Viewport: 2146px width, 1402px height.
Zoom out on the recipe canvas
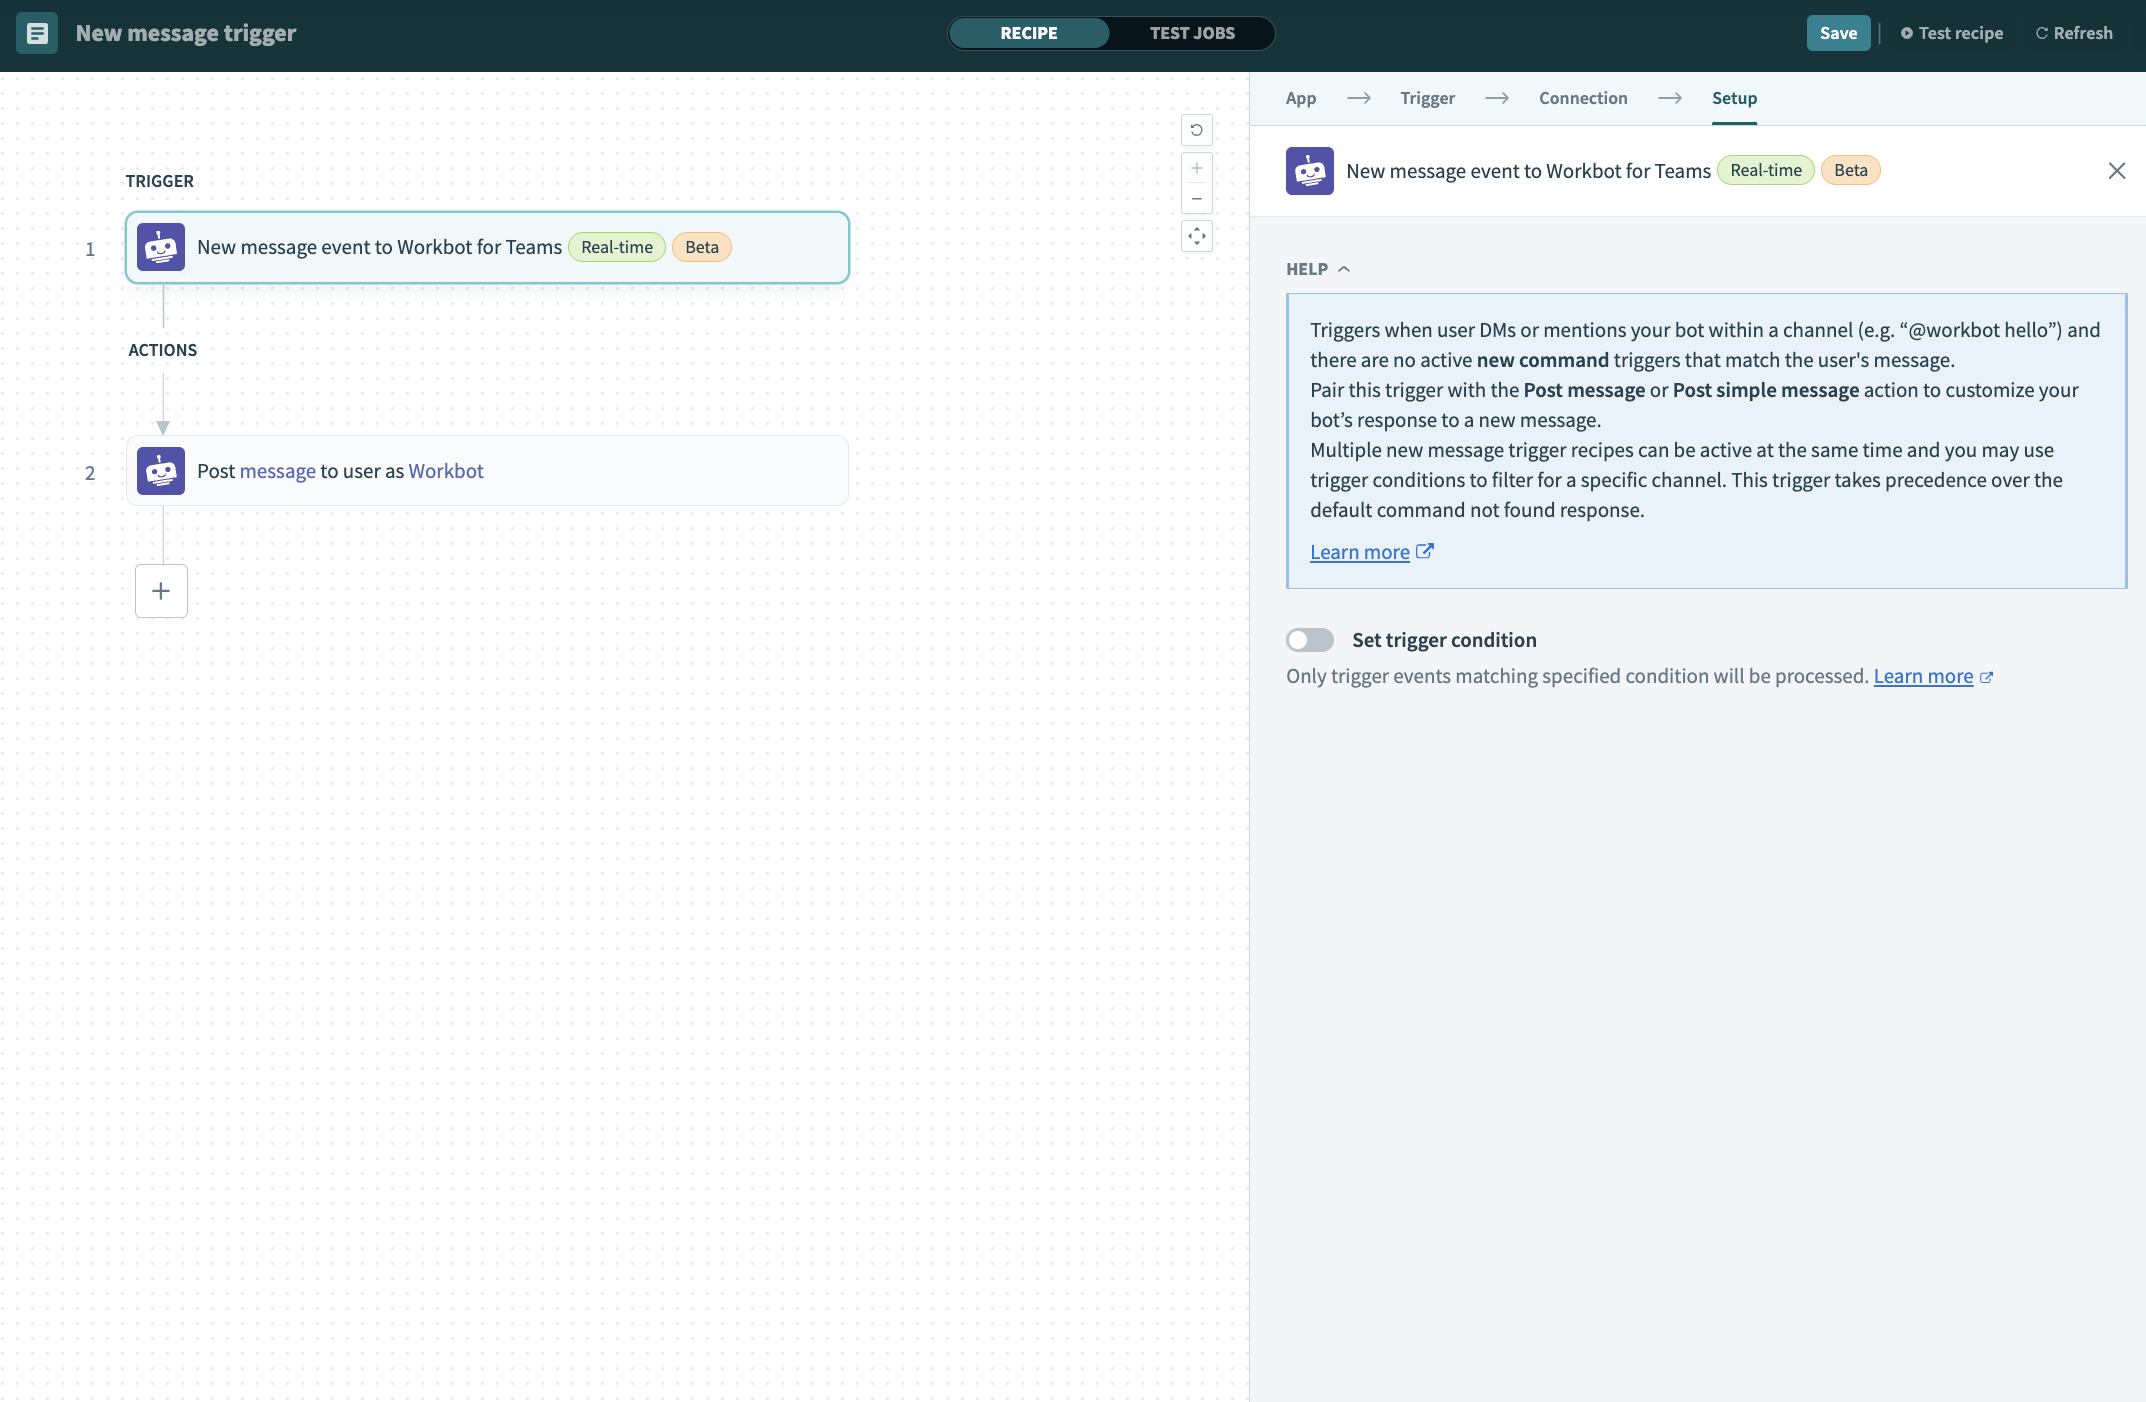click(x=1196, y=198)
